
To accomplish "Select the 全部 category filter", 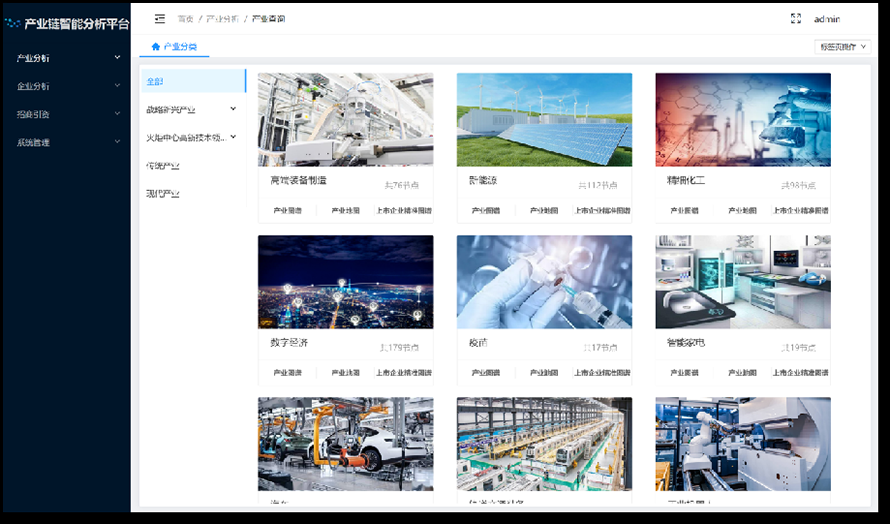I will click(x=191, y=81).
